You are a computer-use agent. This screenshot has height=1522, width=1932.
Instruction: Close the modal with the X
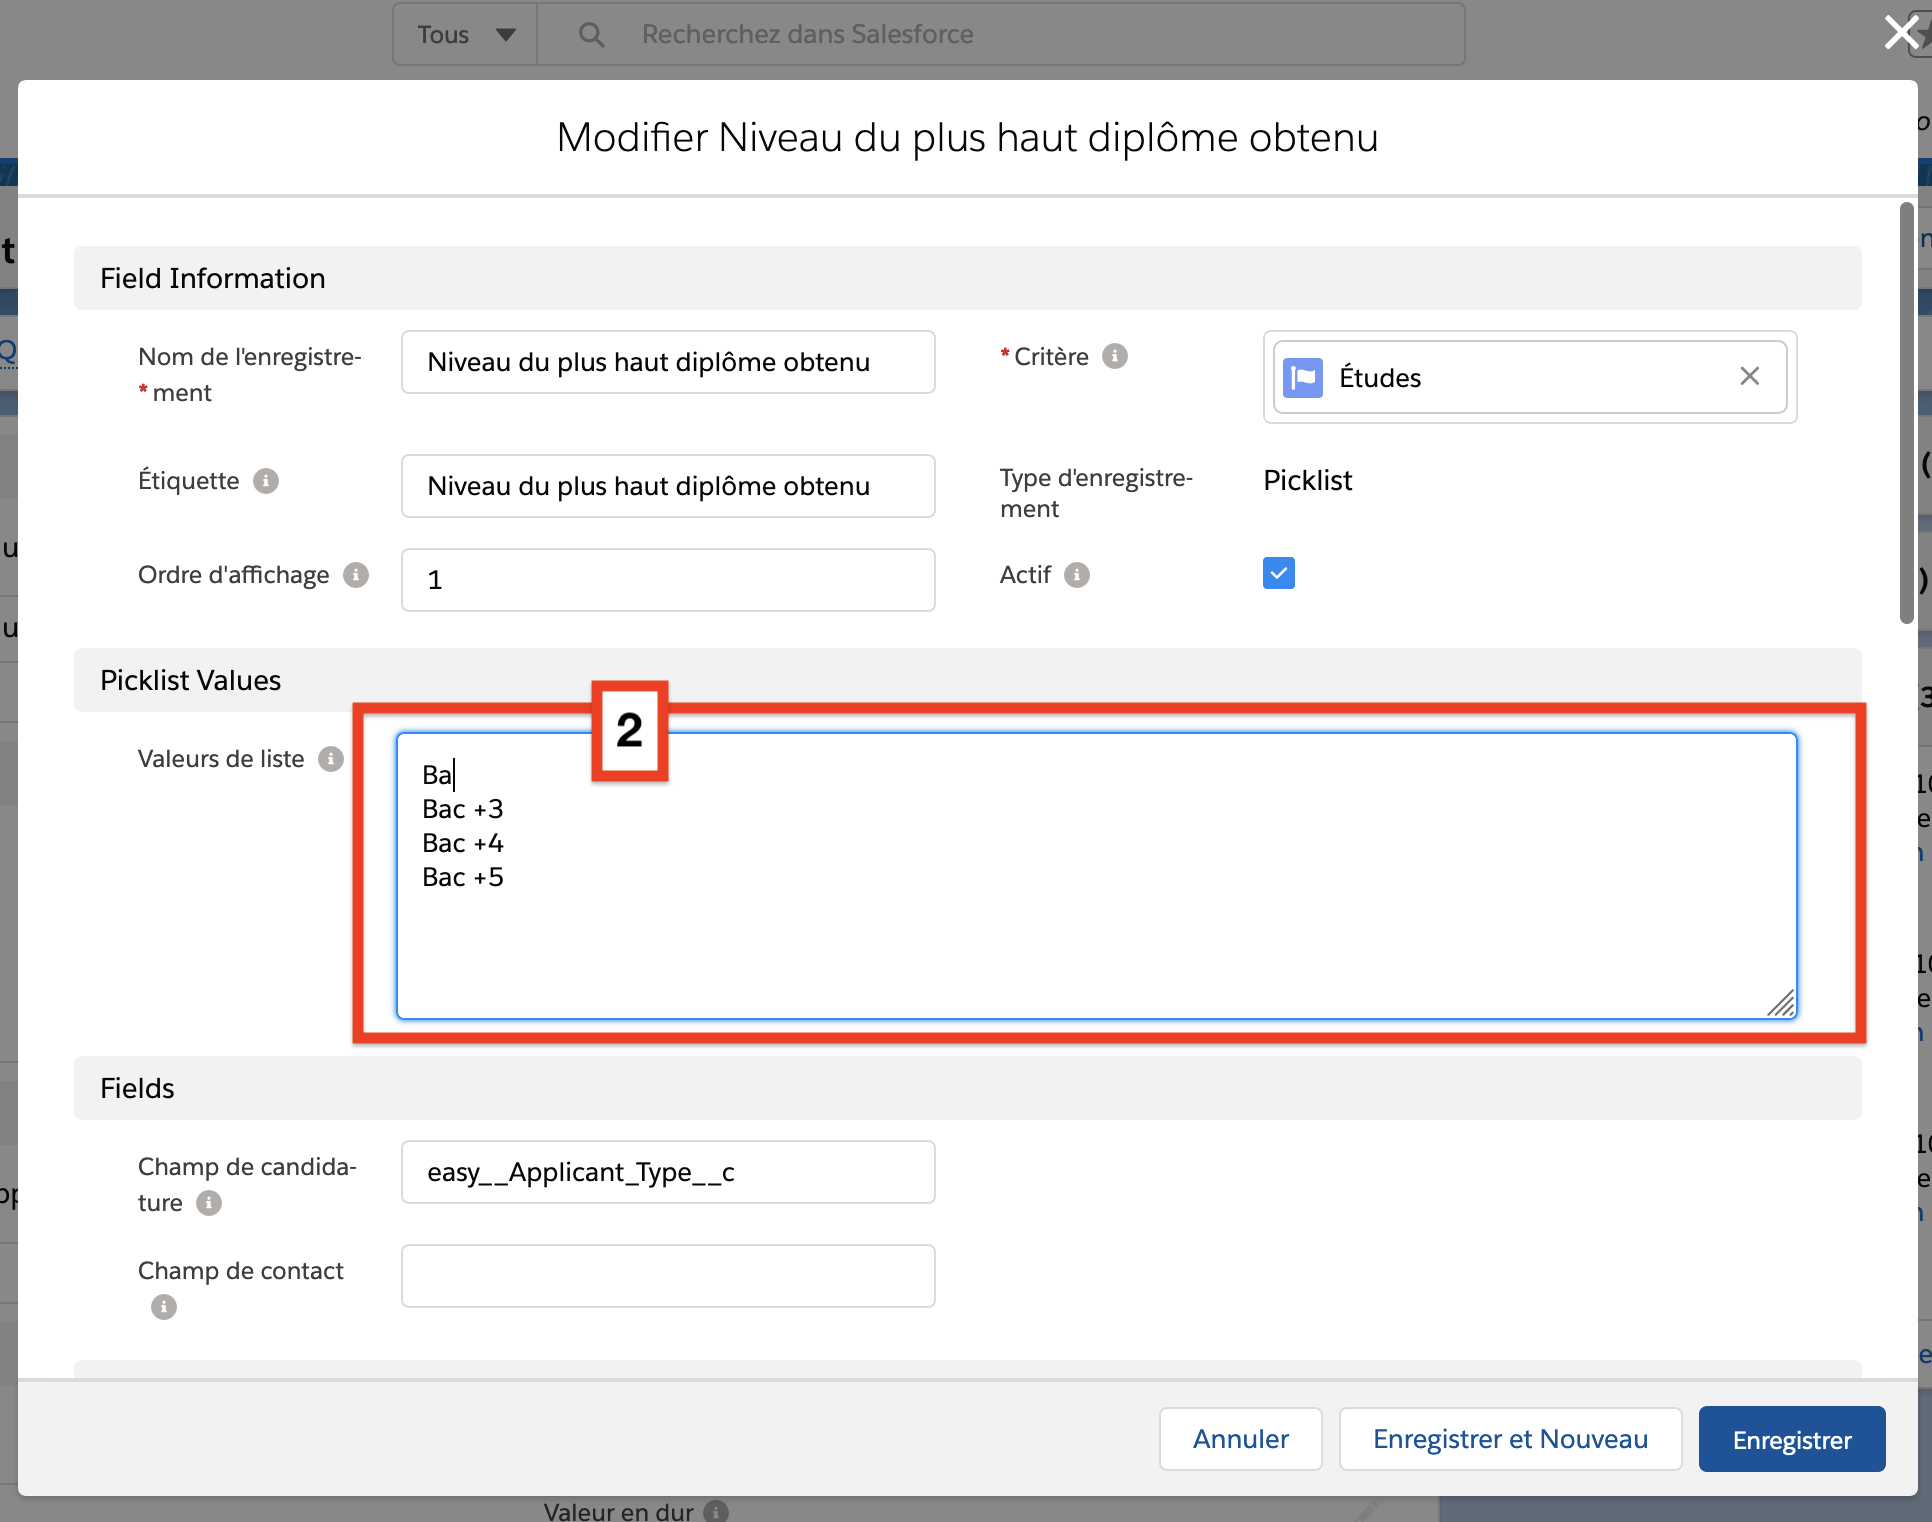pos(1901,32)
